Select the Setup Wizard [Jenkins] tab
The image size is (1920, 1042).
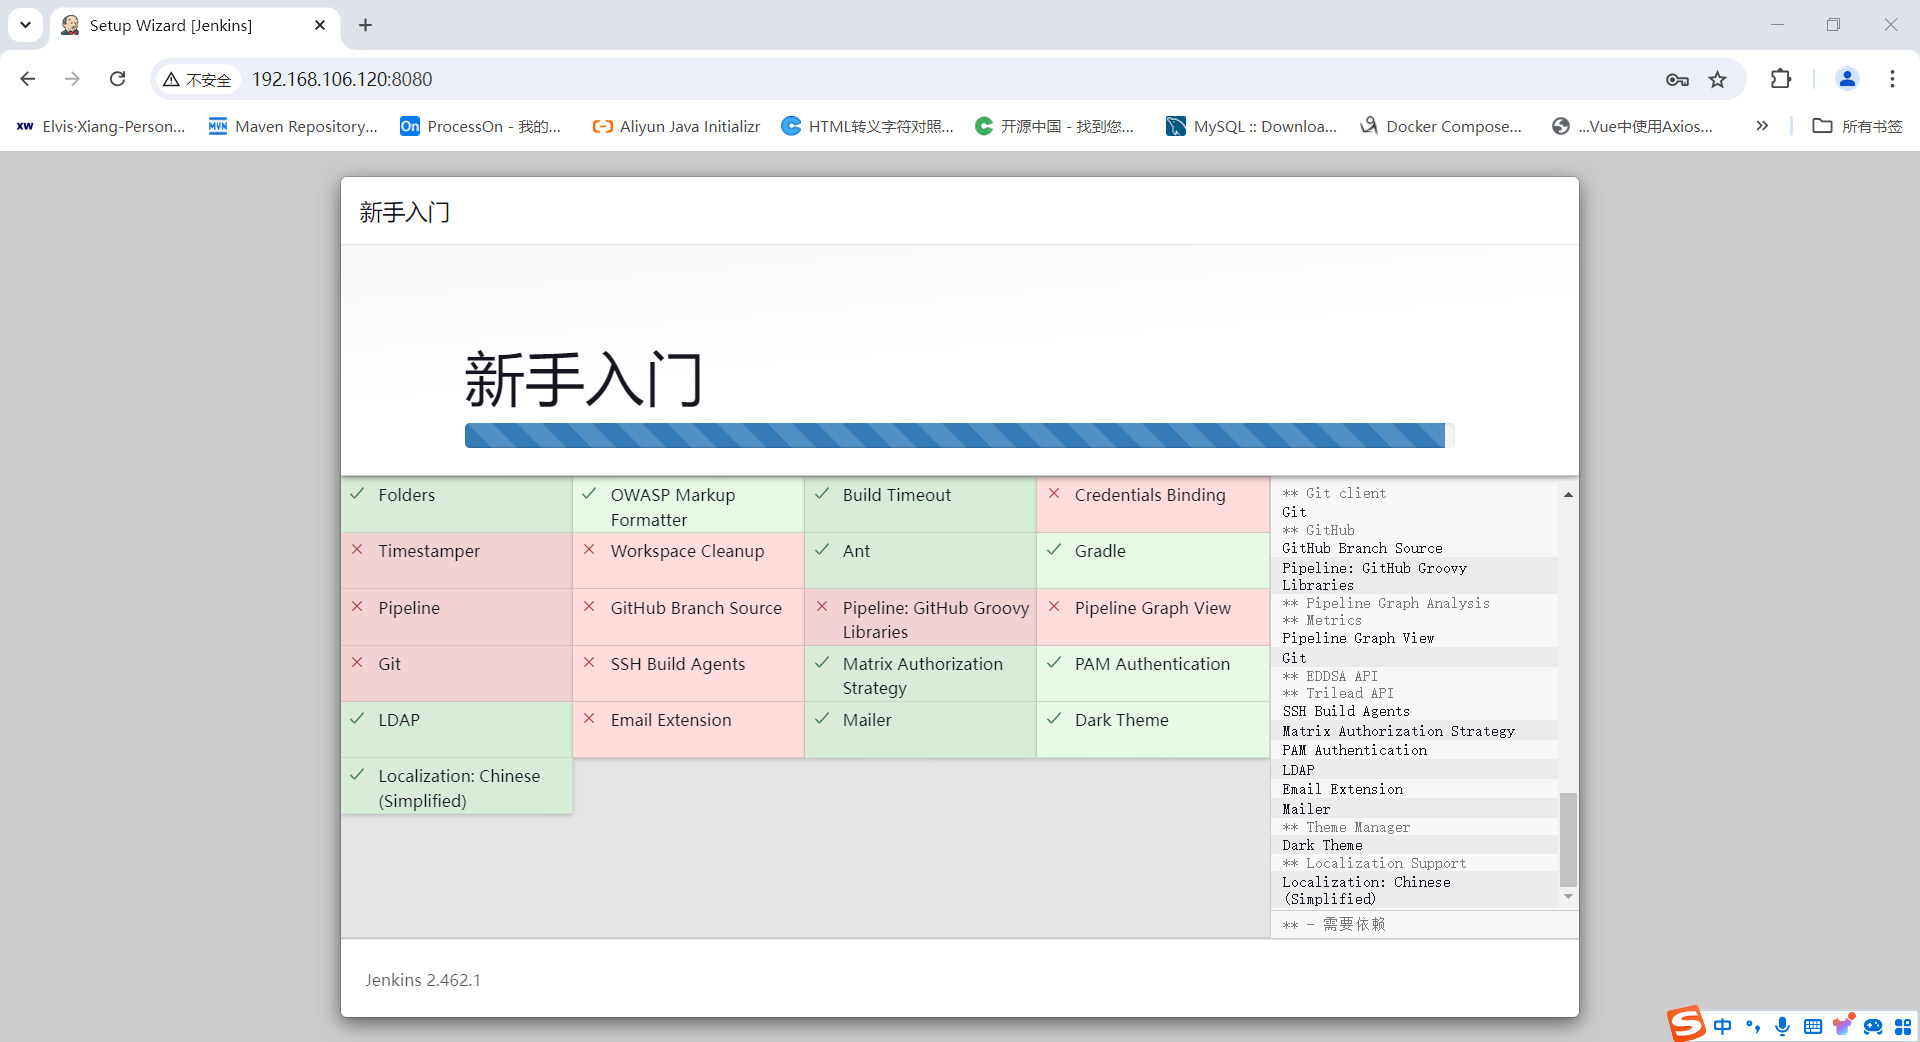point(194,25)
